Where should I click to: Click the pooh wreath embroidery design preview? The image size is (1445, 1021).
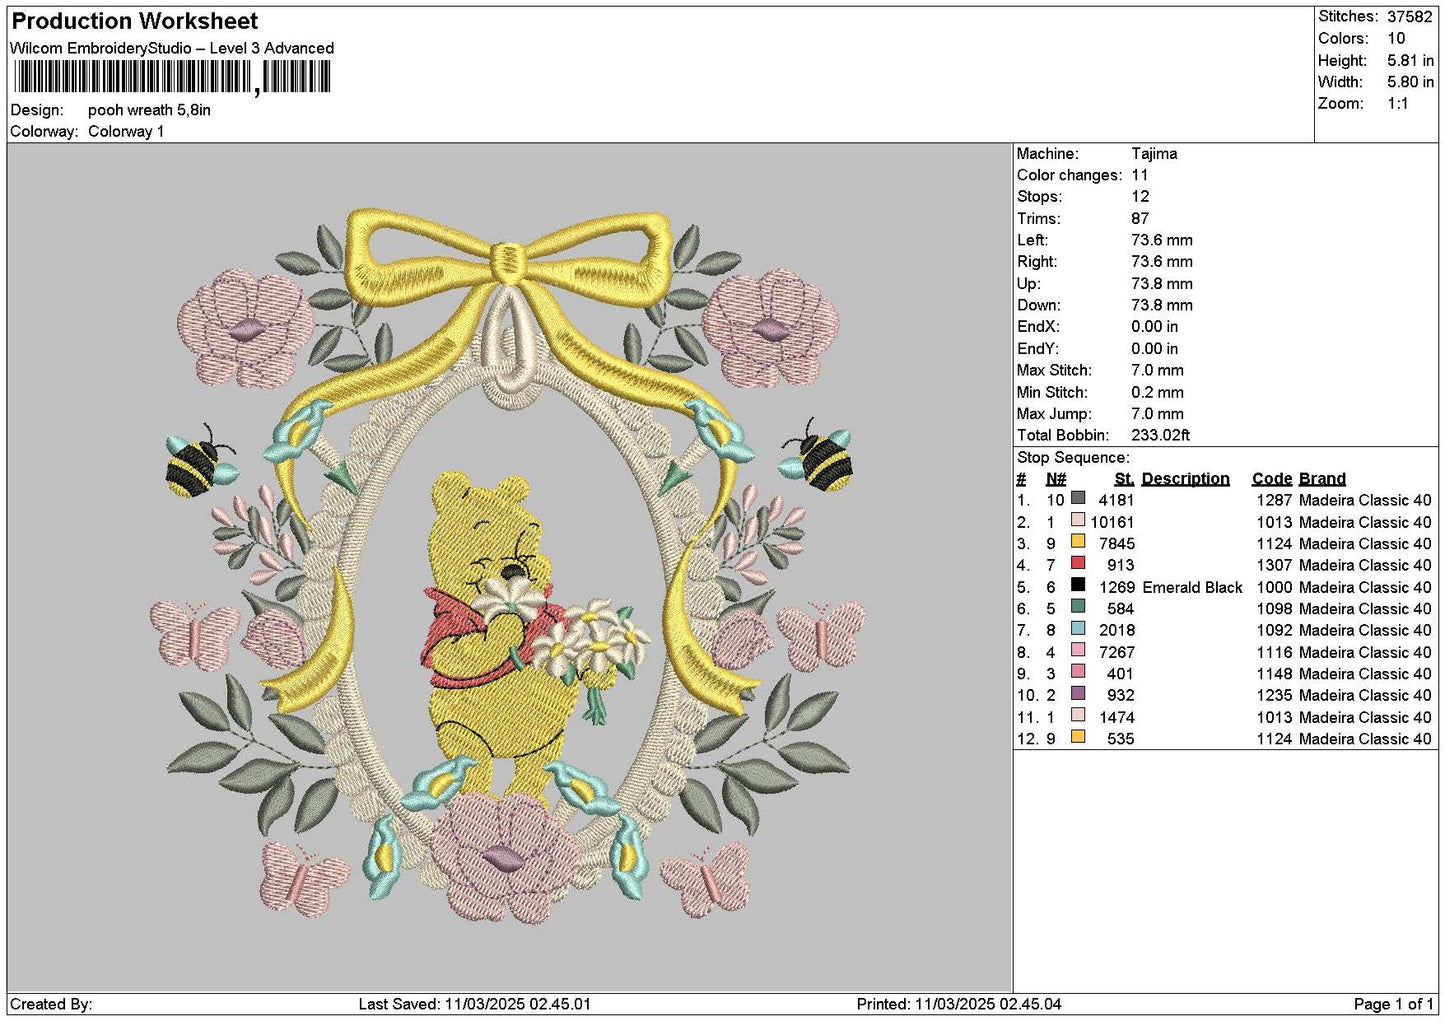[x=510, y=565]
